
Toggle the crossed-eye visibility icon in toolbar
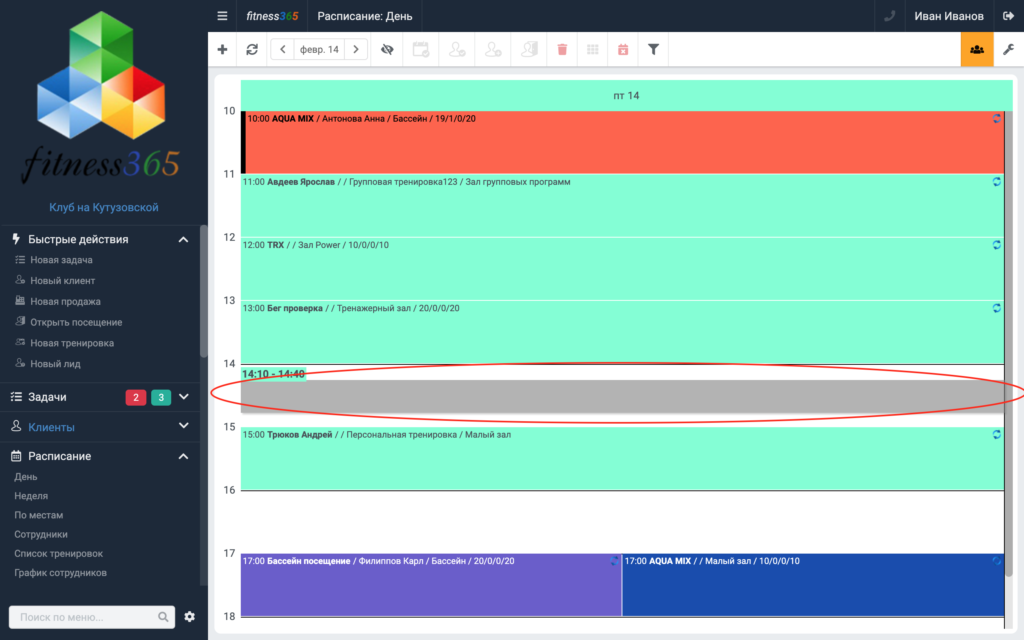387,50
